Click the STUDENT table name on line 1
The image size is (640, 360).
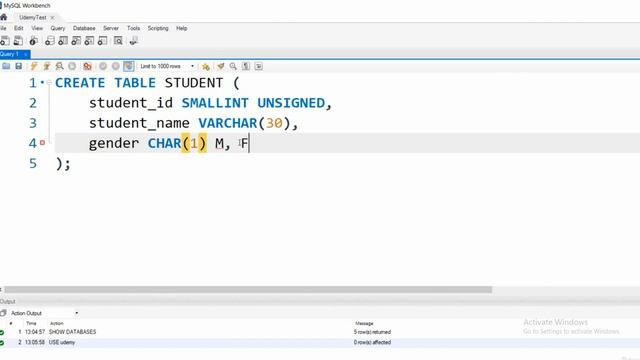pyautogui.click(x=194, y=83)
